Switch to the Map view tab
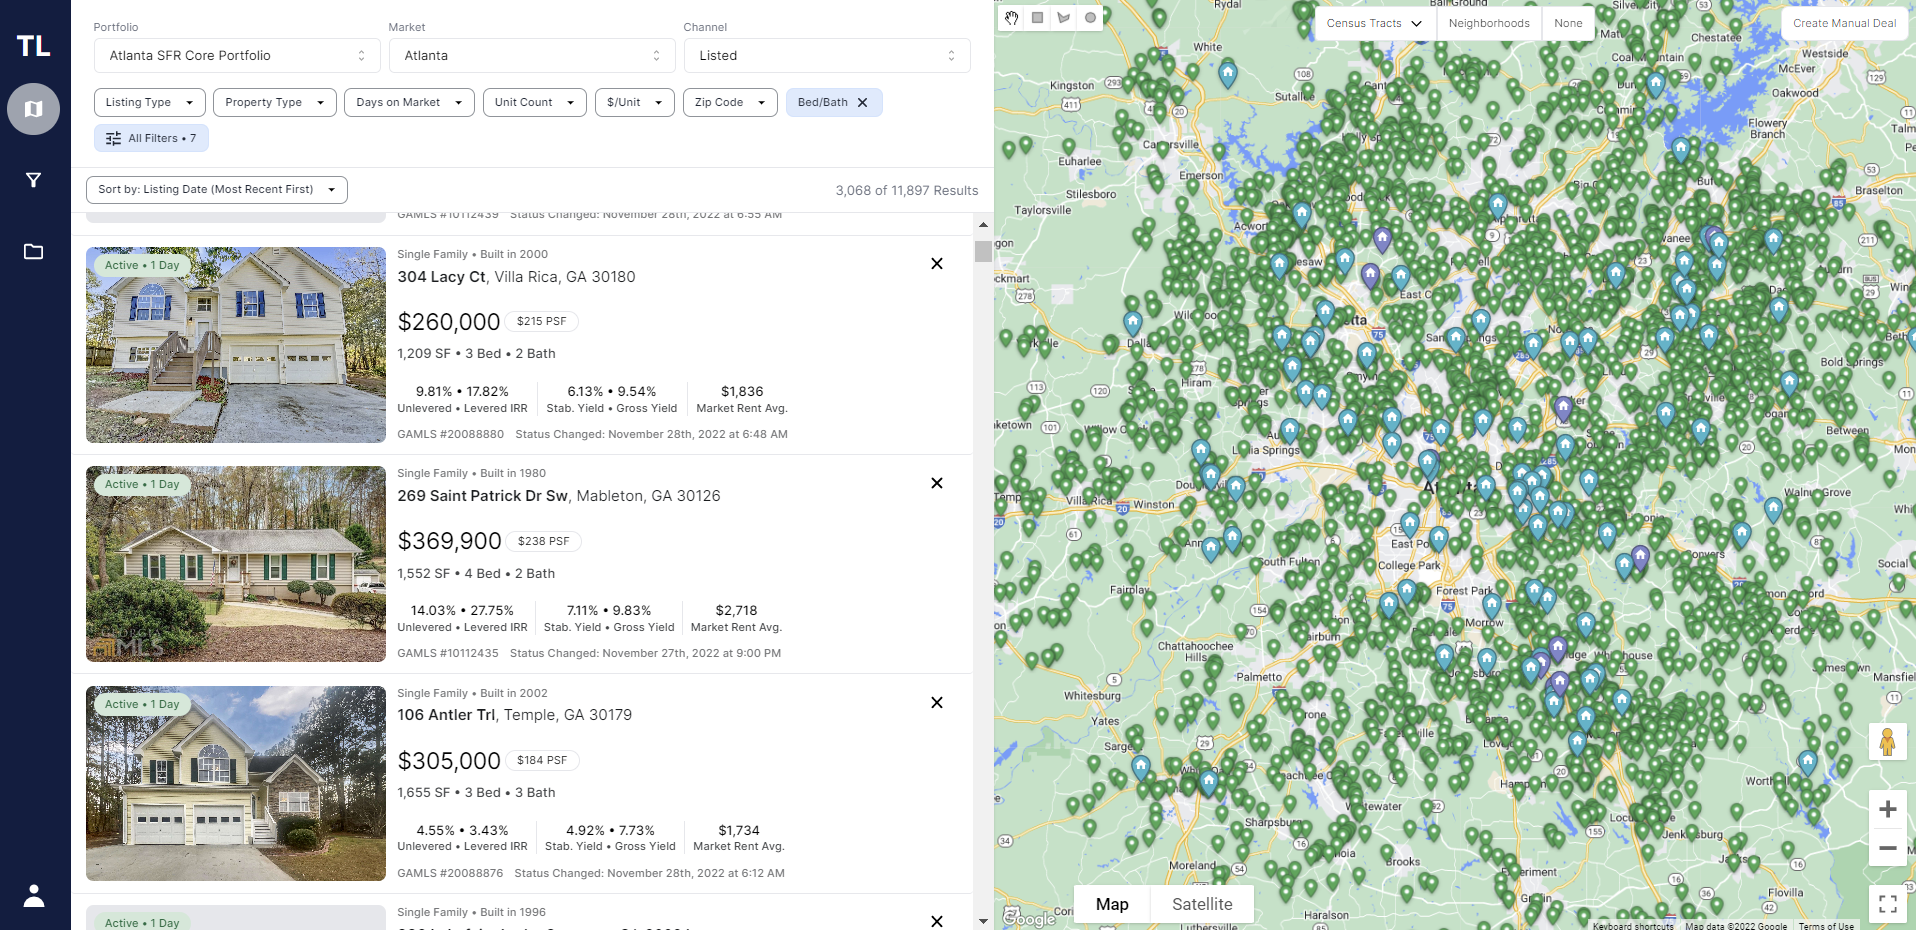 pos(1112,904)
